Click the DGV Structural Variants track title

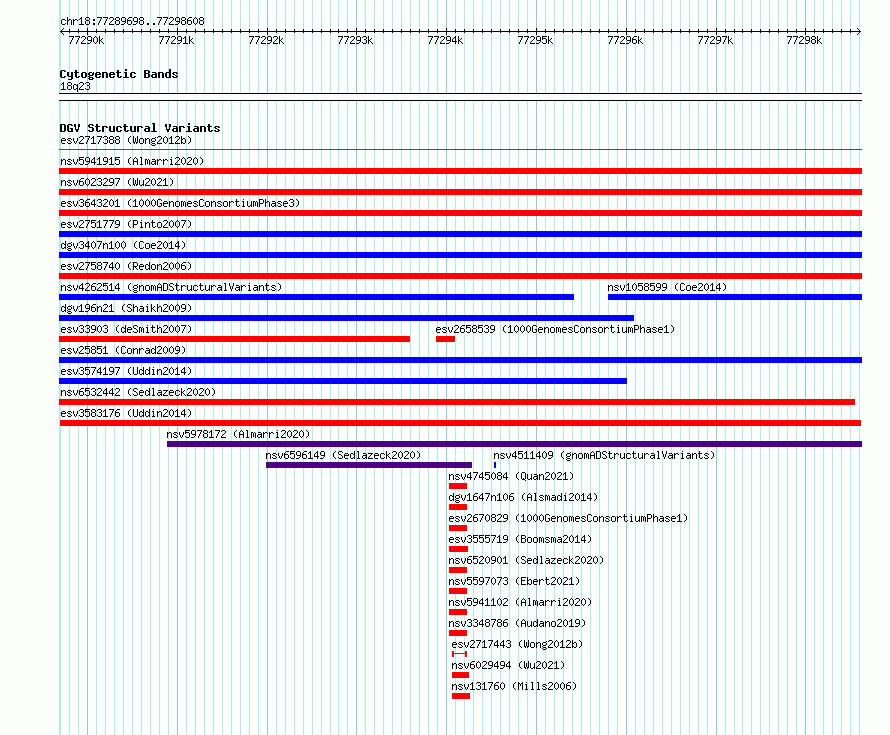pyautogui.click(x=140, y=128)
